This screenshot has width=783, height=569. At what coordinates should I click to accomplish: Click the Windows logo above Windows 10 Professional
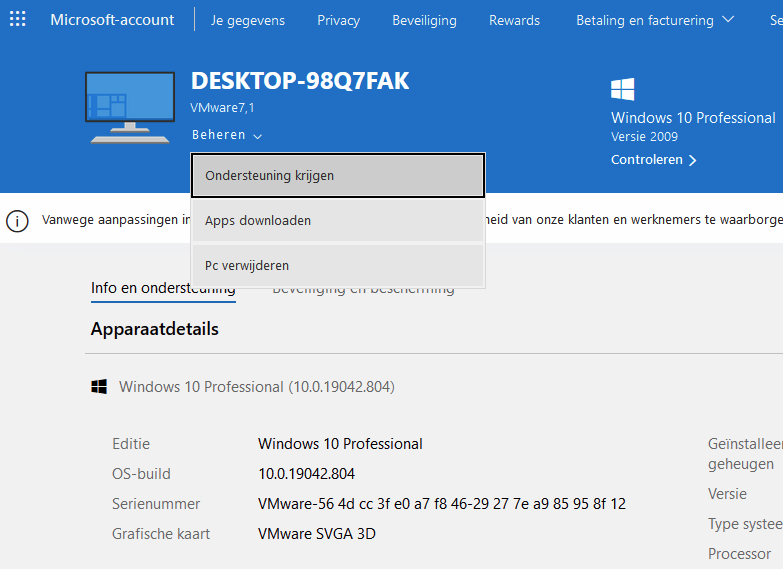[622, 89]
